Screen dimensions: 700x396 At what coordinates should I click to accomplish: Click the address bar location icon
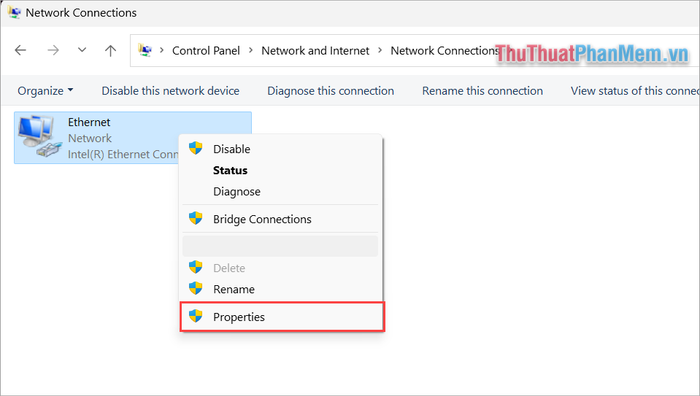(x=145, y=50)
